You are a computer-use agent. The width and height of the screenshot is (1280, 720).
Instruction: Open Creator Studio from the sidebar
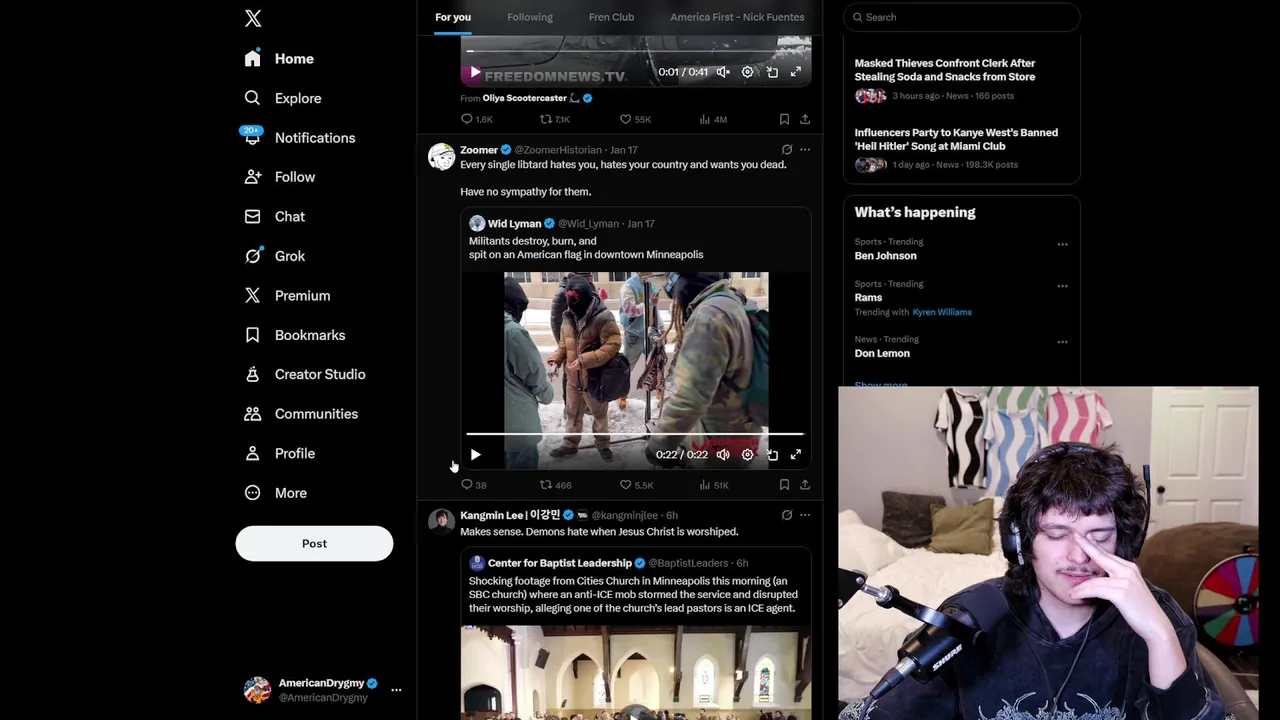click(305, 374)
